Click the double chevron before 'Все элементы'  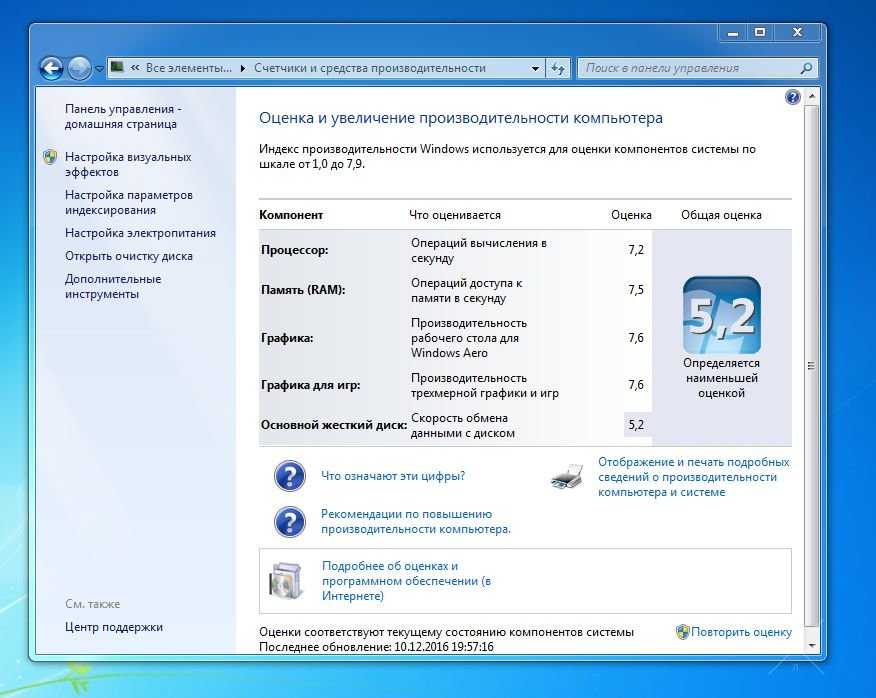tap(135, 68)
